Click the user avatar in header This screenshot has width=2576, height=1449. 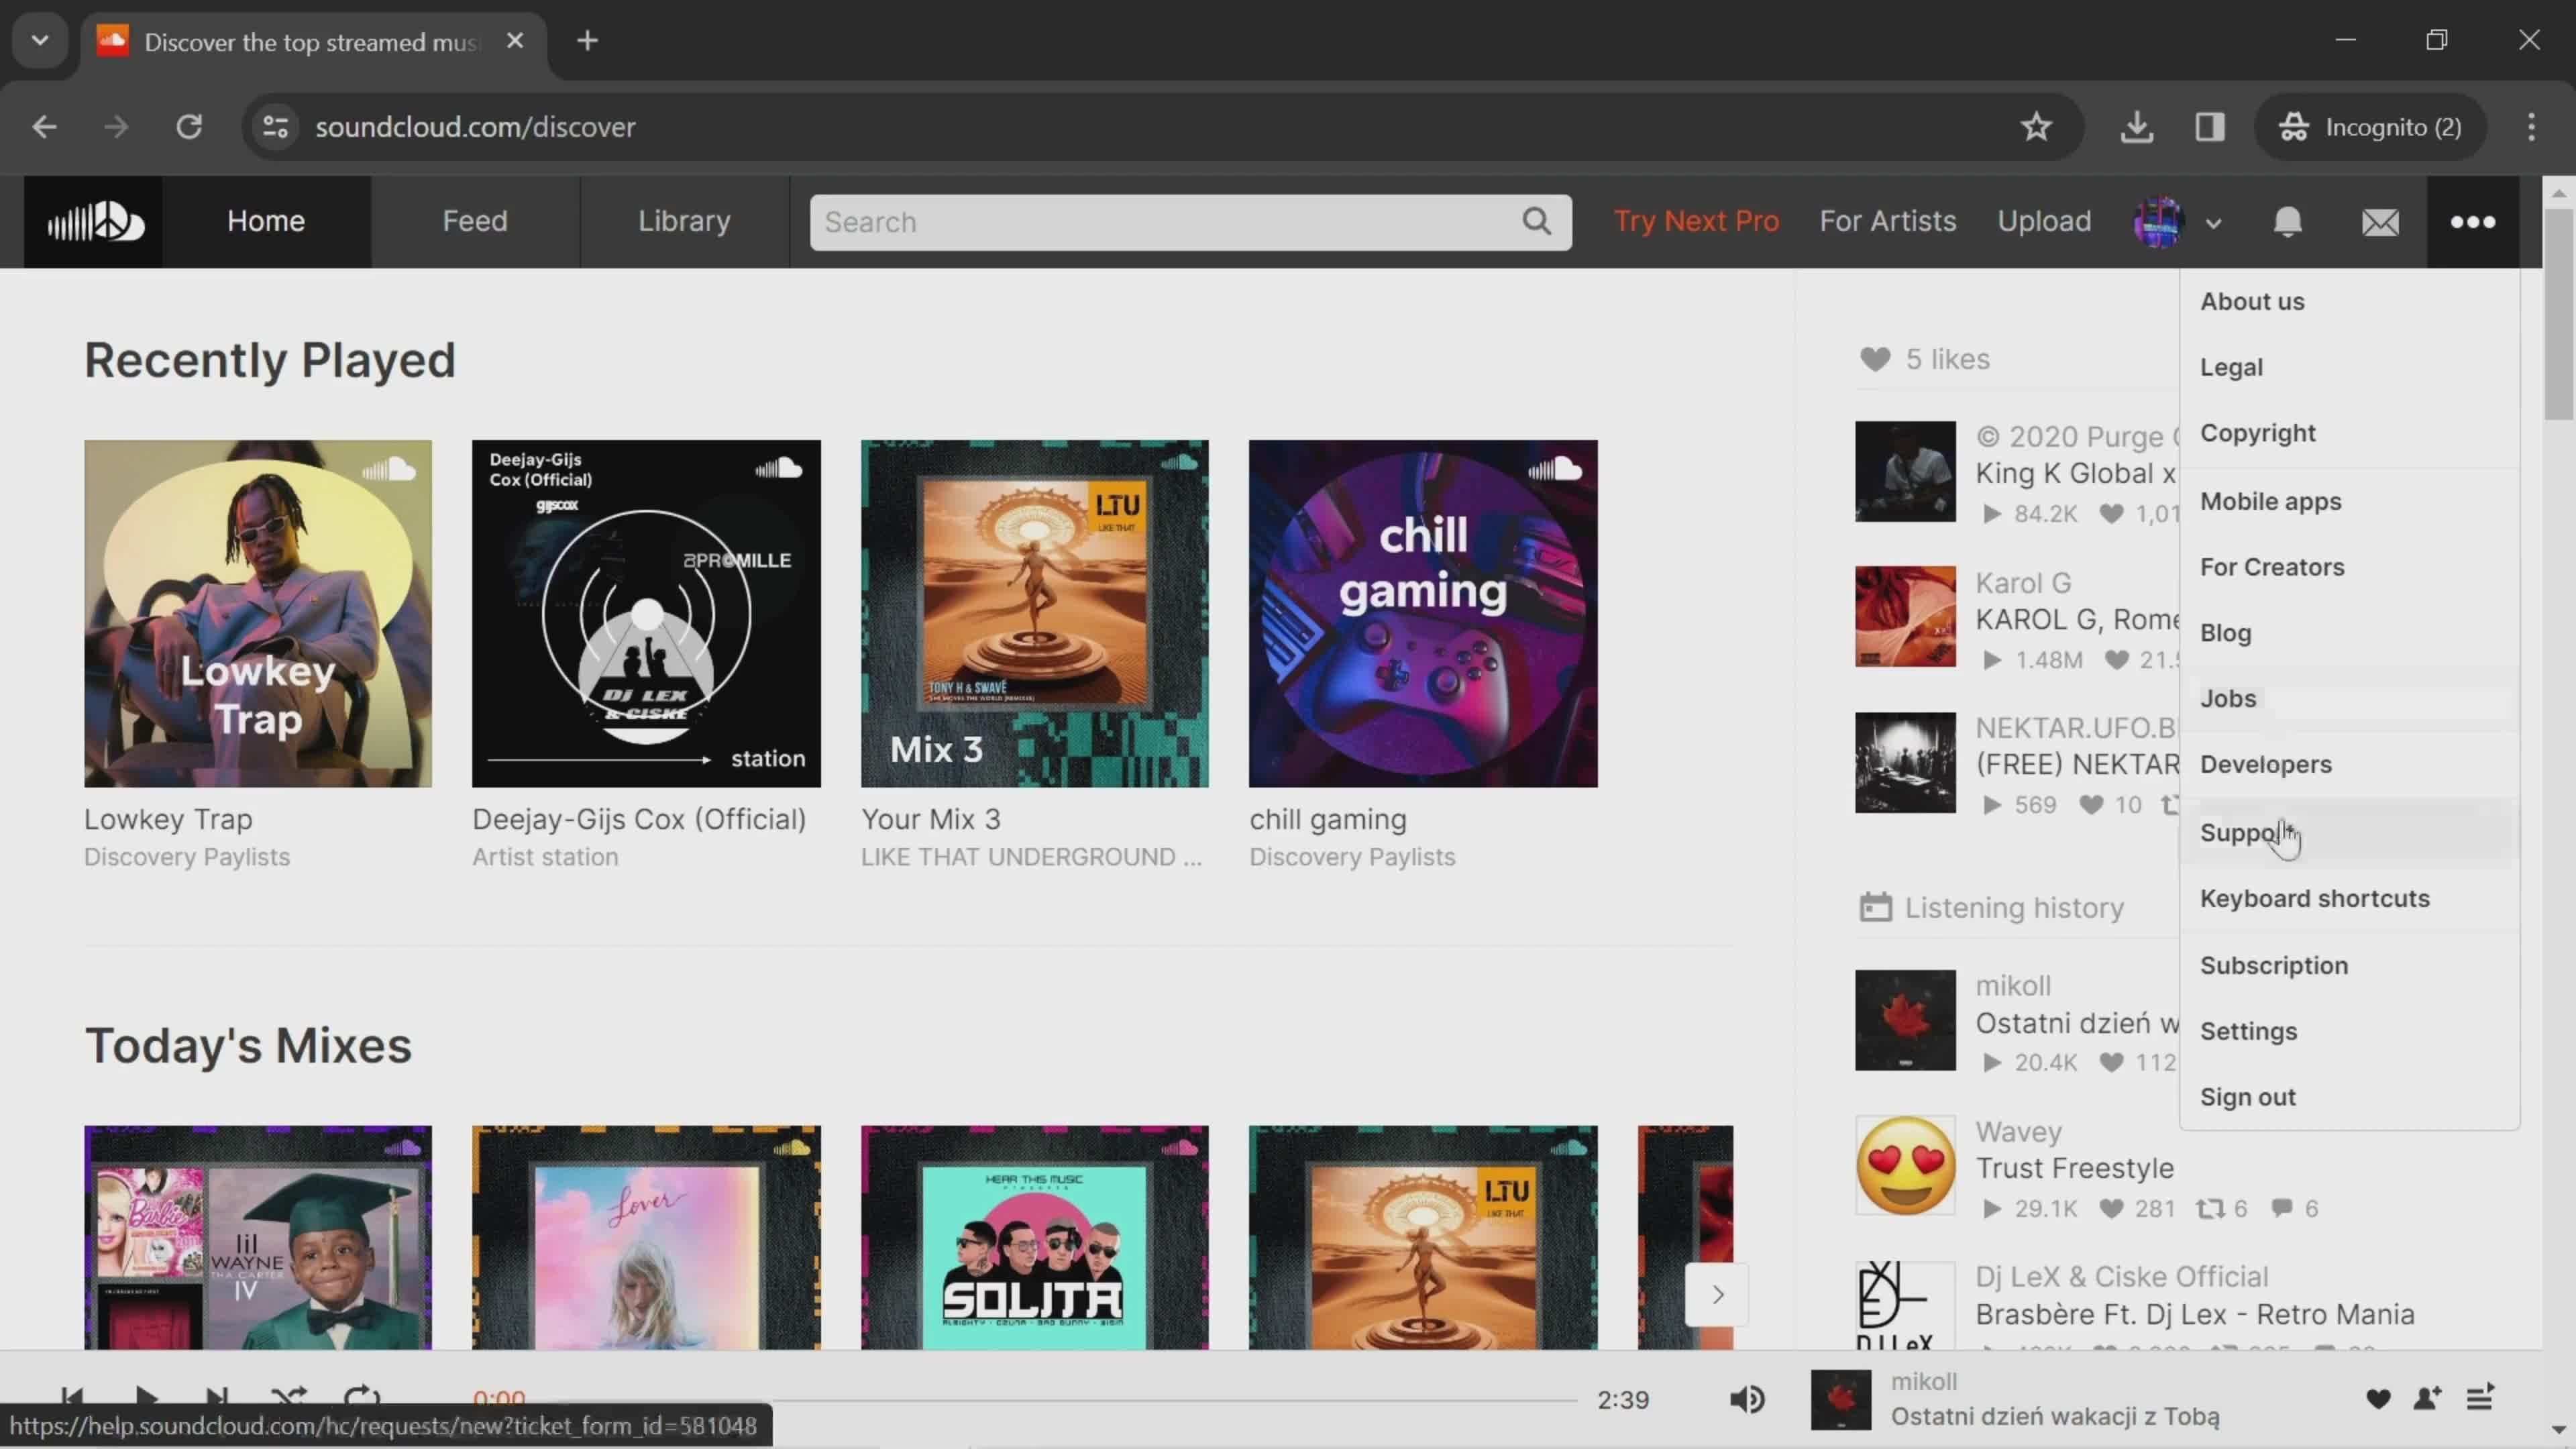pos(2158,221)
